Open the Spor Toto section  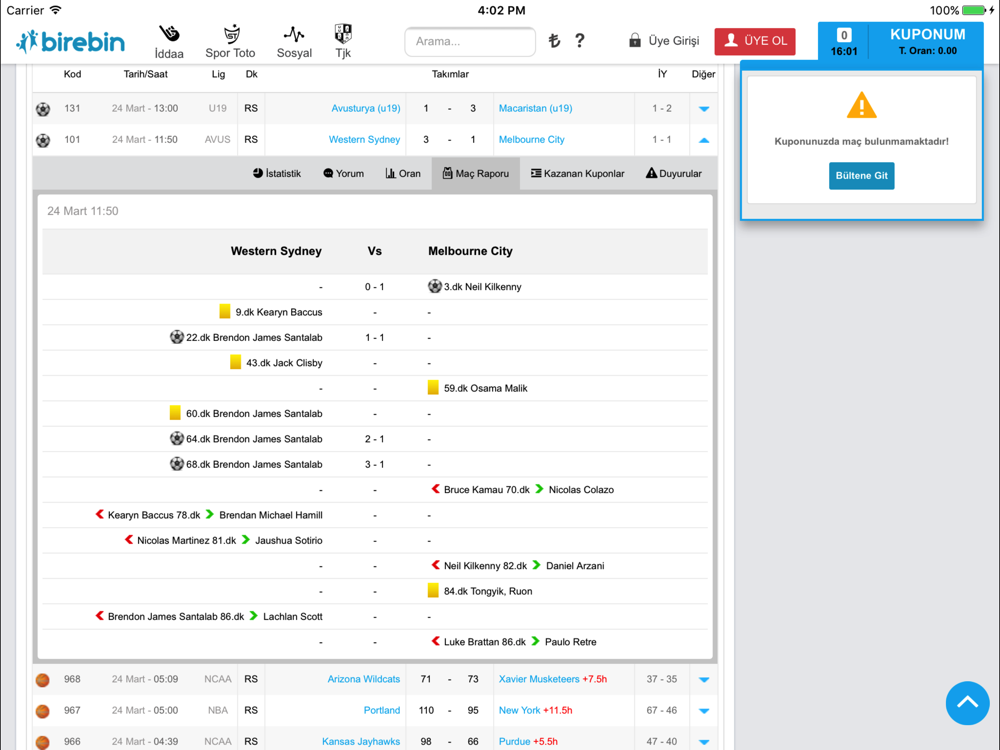(x=230, y=42)
